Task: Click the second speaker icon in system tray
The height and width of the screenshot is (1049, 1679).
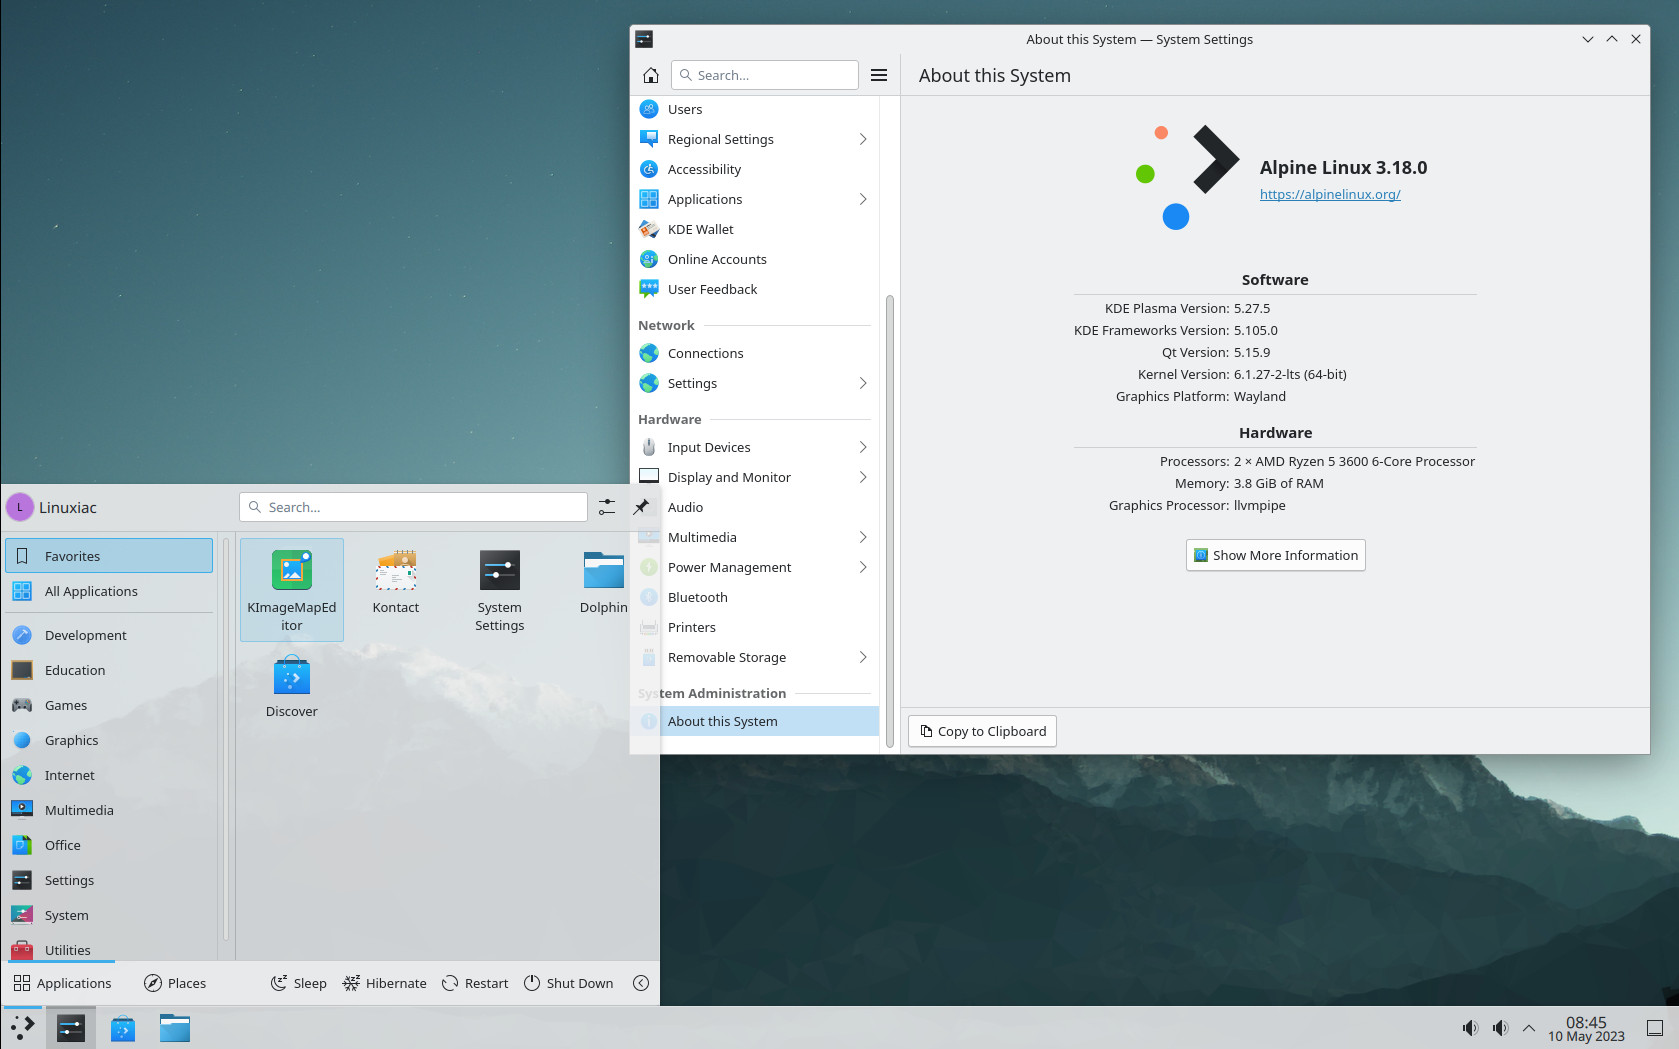Action: pos(1499,1028)
